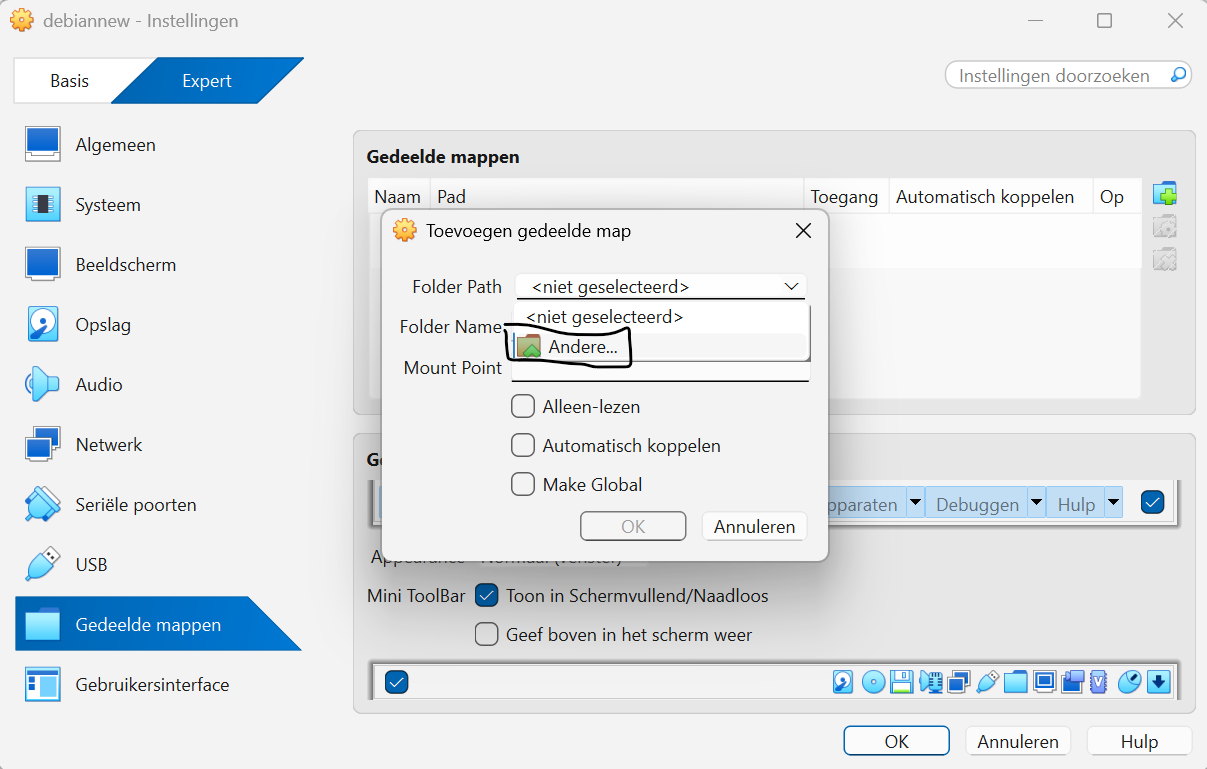Choose the Andere... dropdown option

pos(660,347)
